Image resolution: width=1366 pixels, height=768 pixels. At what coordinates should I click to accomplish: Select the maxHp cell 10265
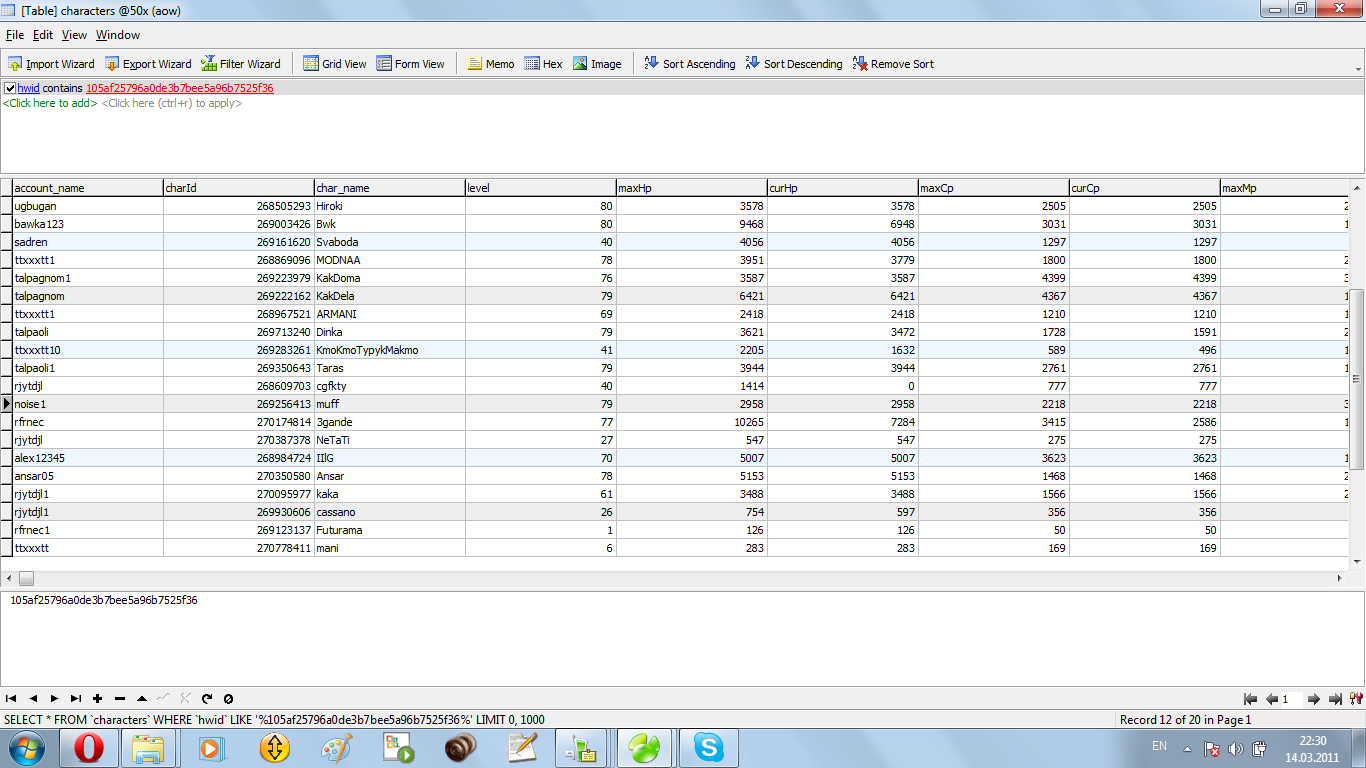pyautogui.click(x=691, y=422)
